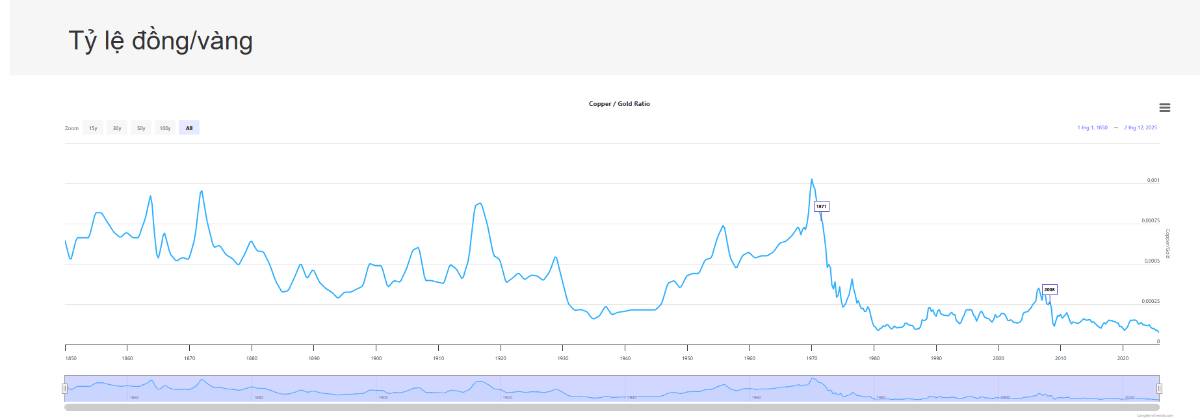This screenshot has height=419, width=1200.
Task: Open the chart hamburger context menu
Action: 1164,108
